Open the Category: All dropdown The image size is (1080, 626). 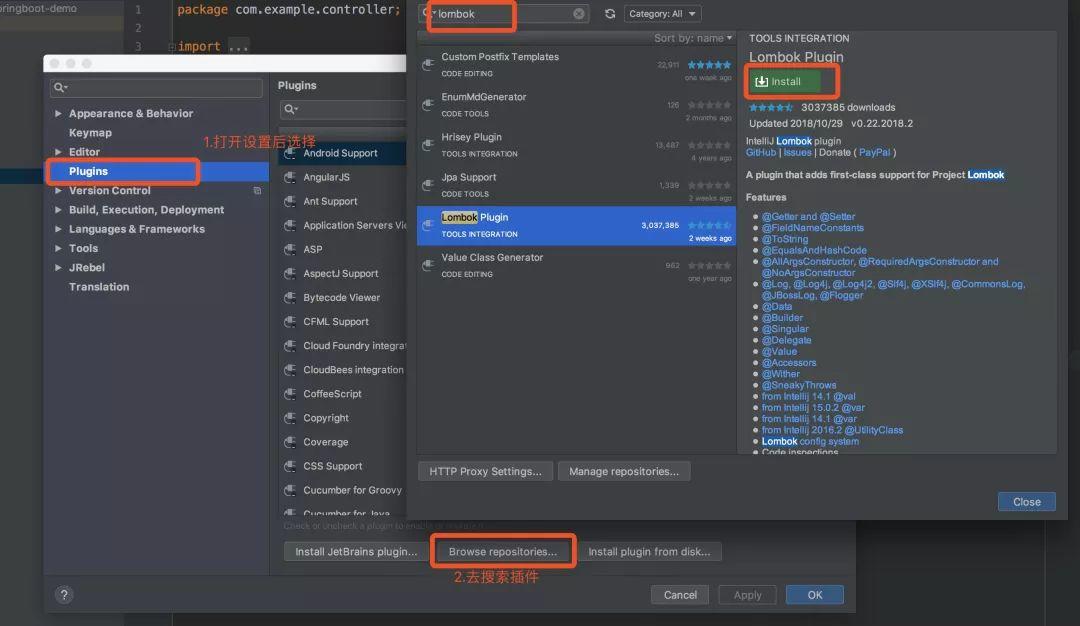click(662, 14)
